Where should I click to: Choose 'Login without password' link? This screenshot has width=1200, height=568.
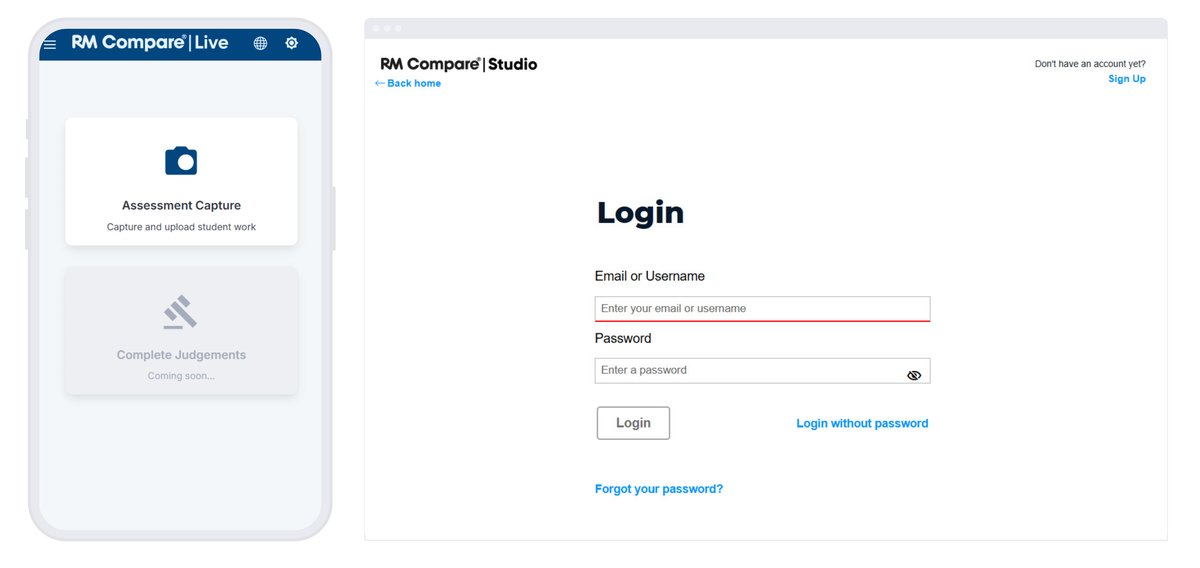click(x=862, y=423)
